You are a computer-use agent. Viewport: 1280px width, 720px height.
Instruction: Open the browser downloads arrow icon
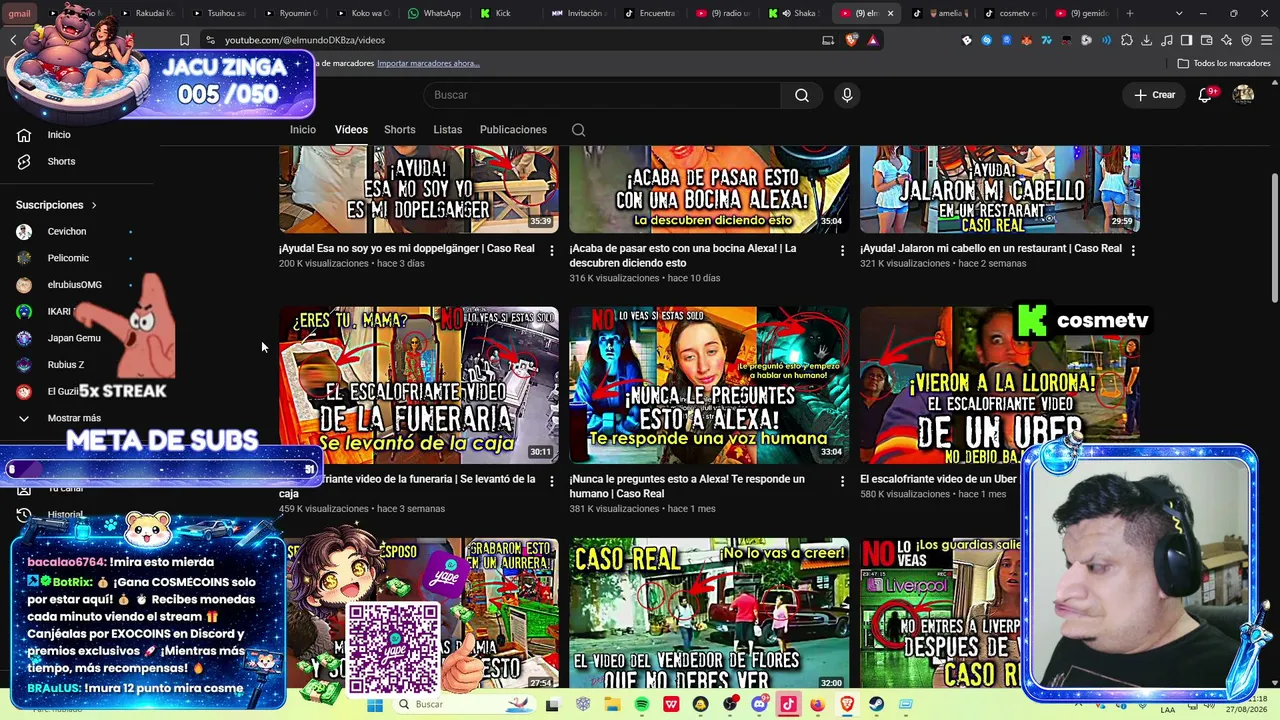(x=1146, y=40)
